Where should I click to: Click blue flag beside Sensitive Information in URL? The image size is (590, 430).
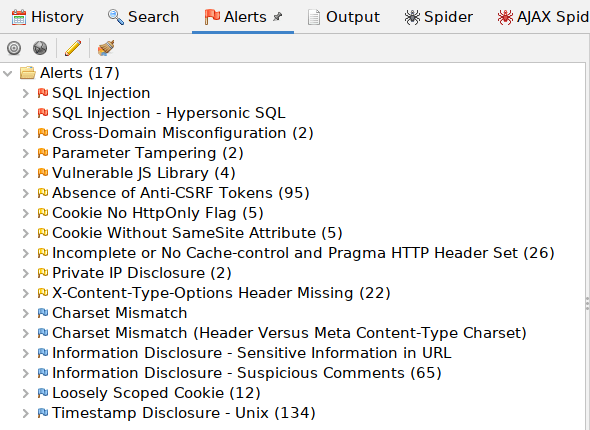pyautogui.click(x=43, y=353)
